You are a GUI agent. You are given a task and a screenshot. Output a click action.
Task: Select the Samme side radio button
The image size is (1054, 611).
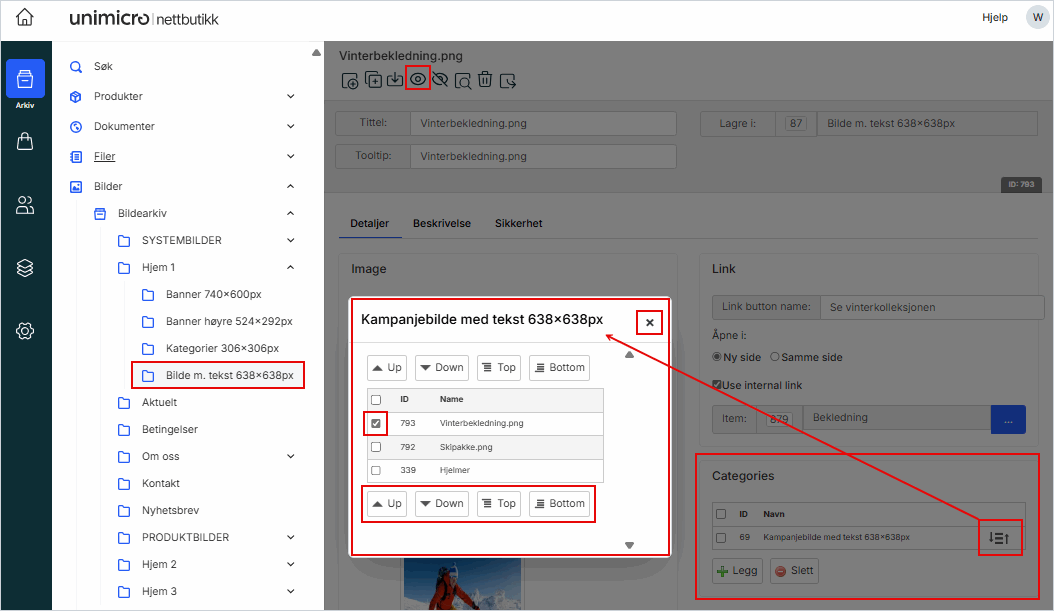click(775, 357)
